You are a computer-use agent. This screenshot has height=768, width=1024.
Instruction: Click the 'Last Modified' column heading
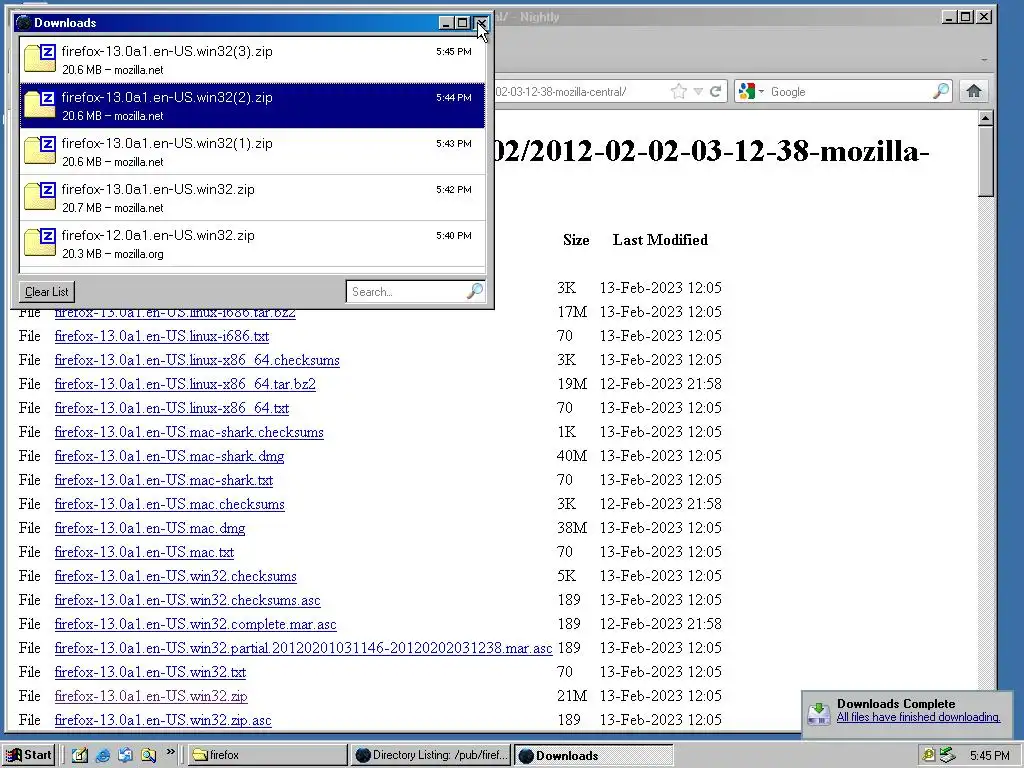pyautogui.click(x=660, y=240)
